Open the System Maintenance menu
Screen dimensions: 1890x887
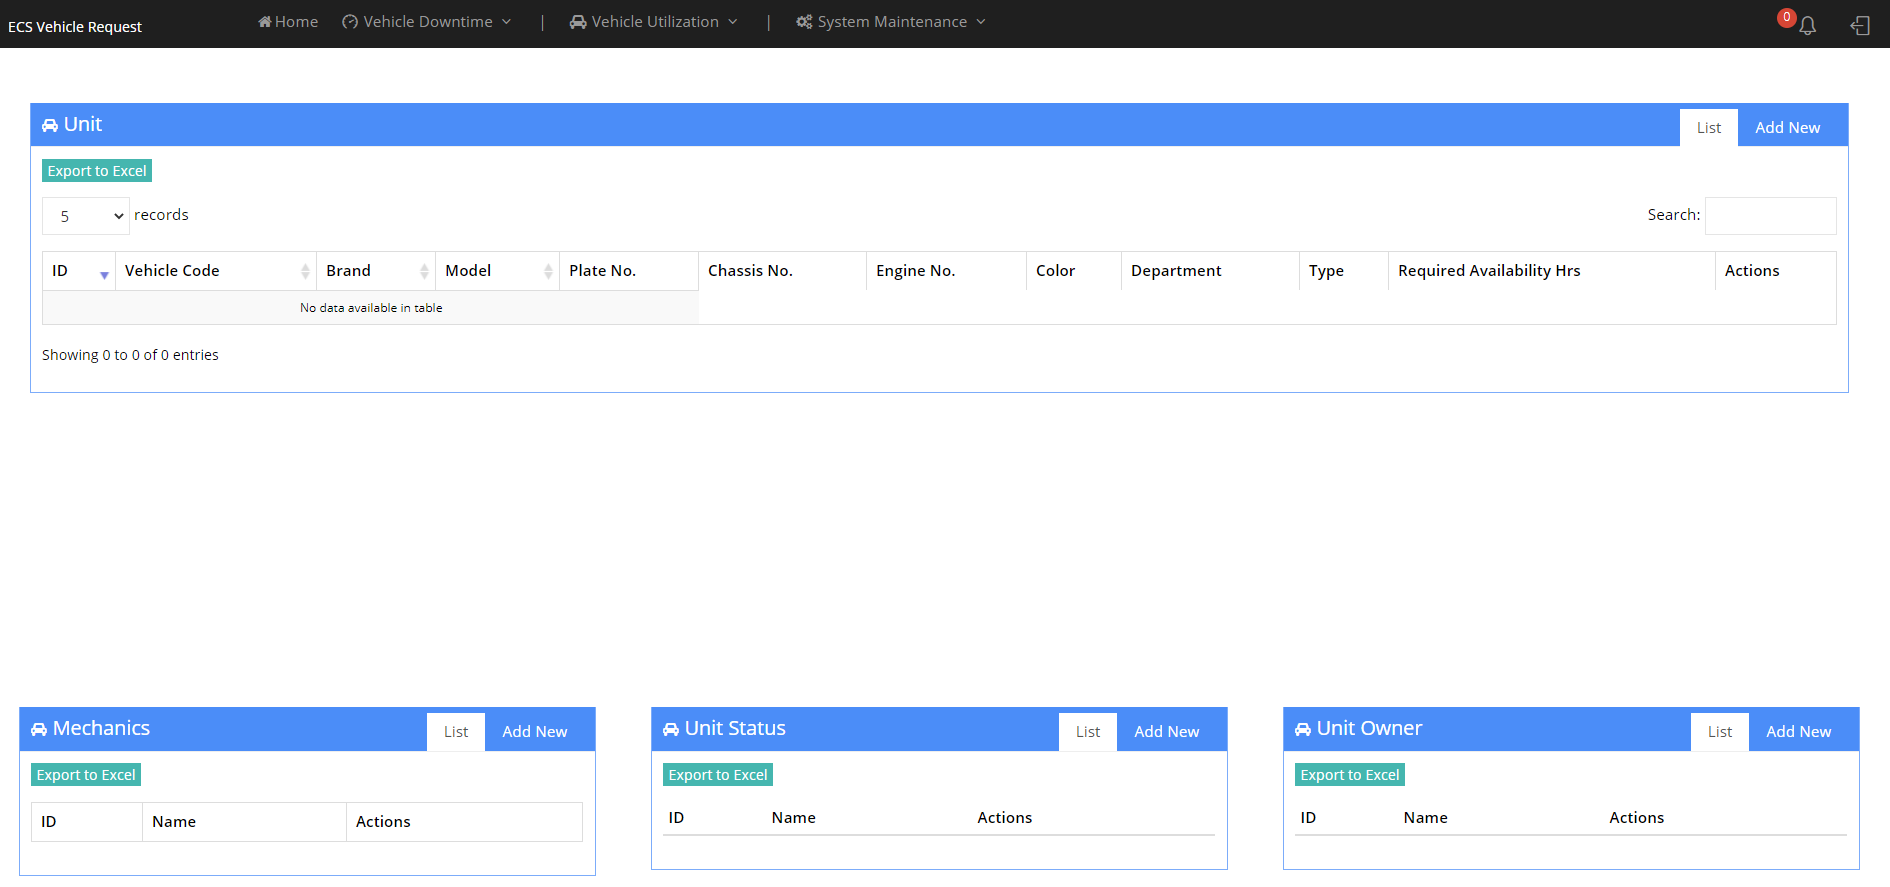click(x=891, y=22)
